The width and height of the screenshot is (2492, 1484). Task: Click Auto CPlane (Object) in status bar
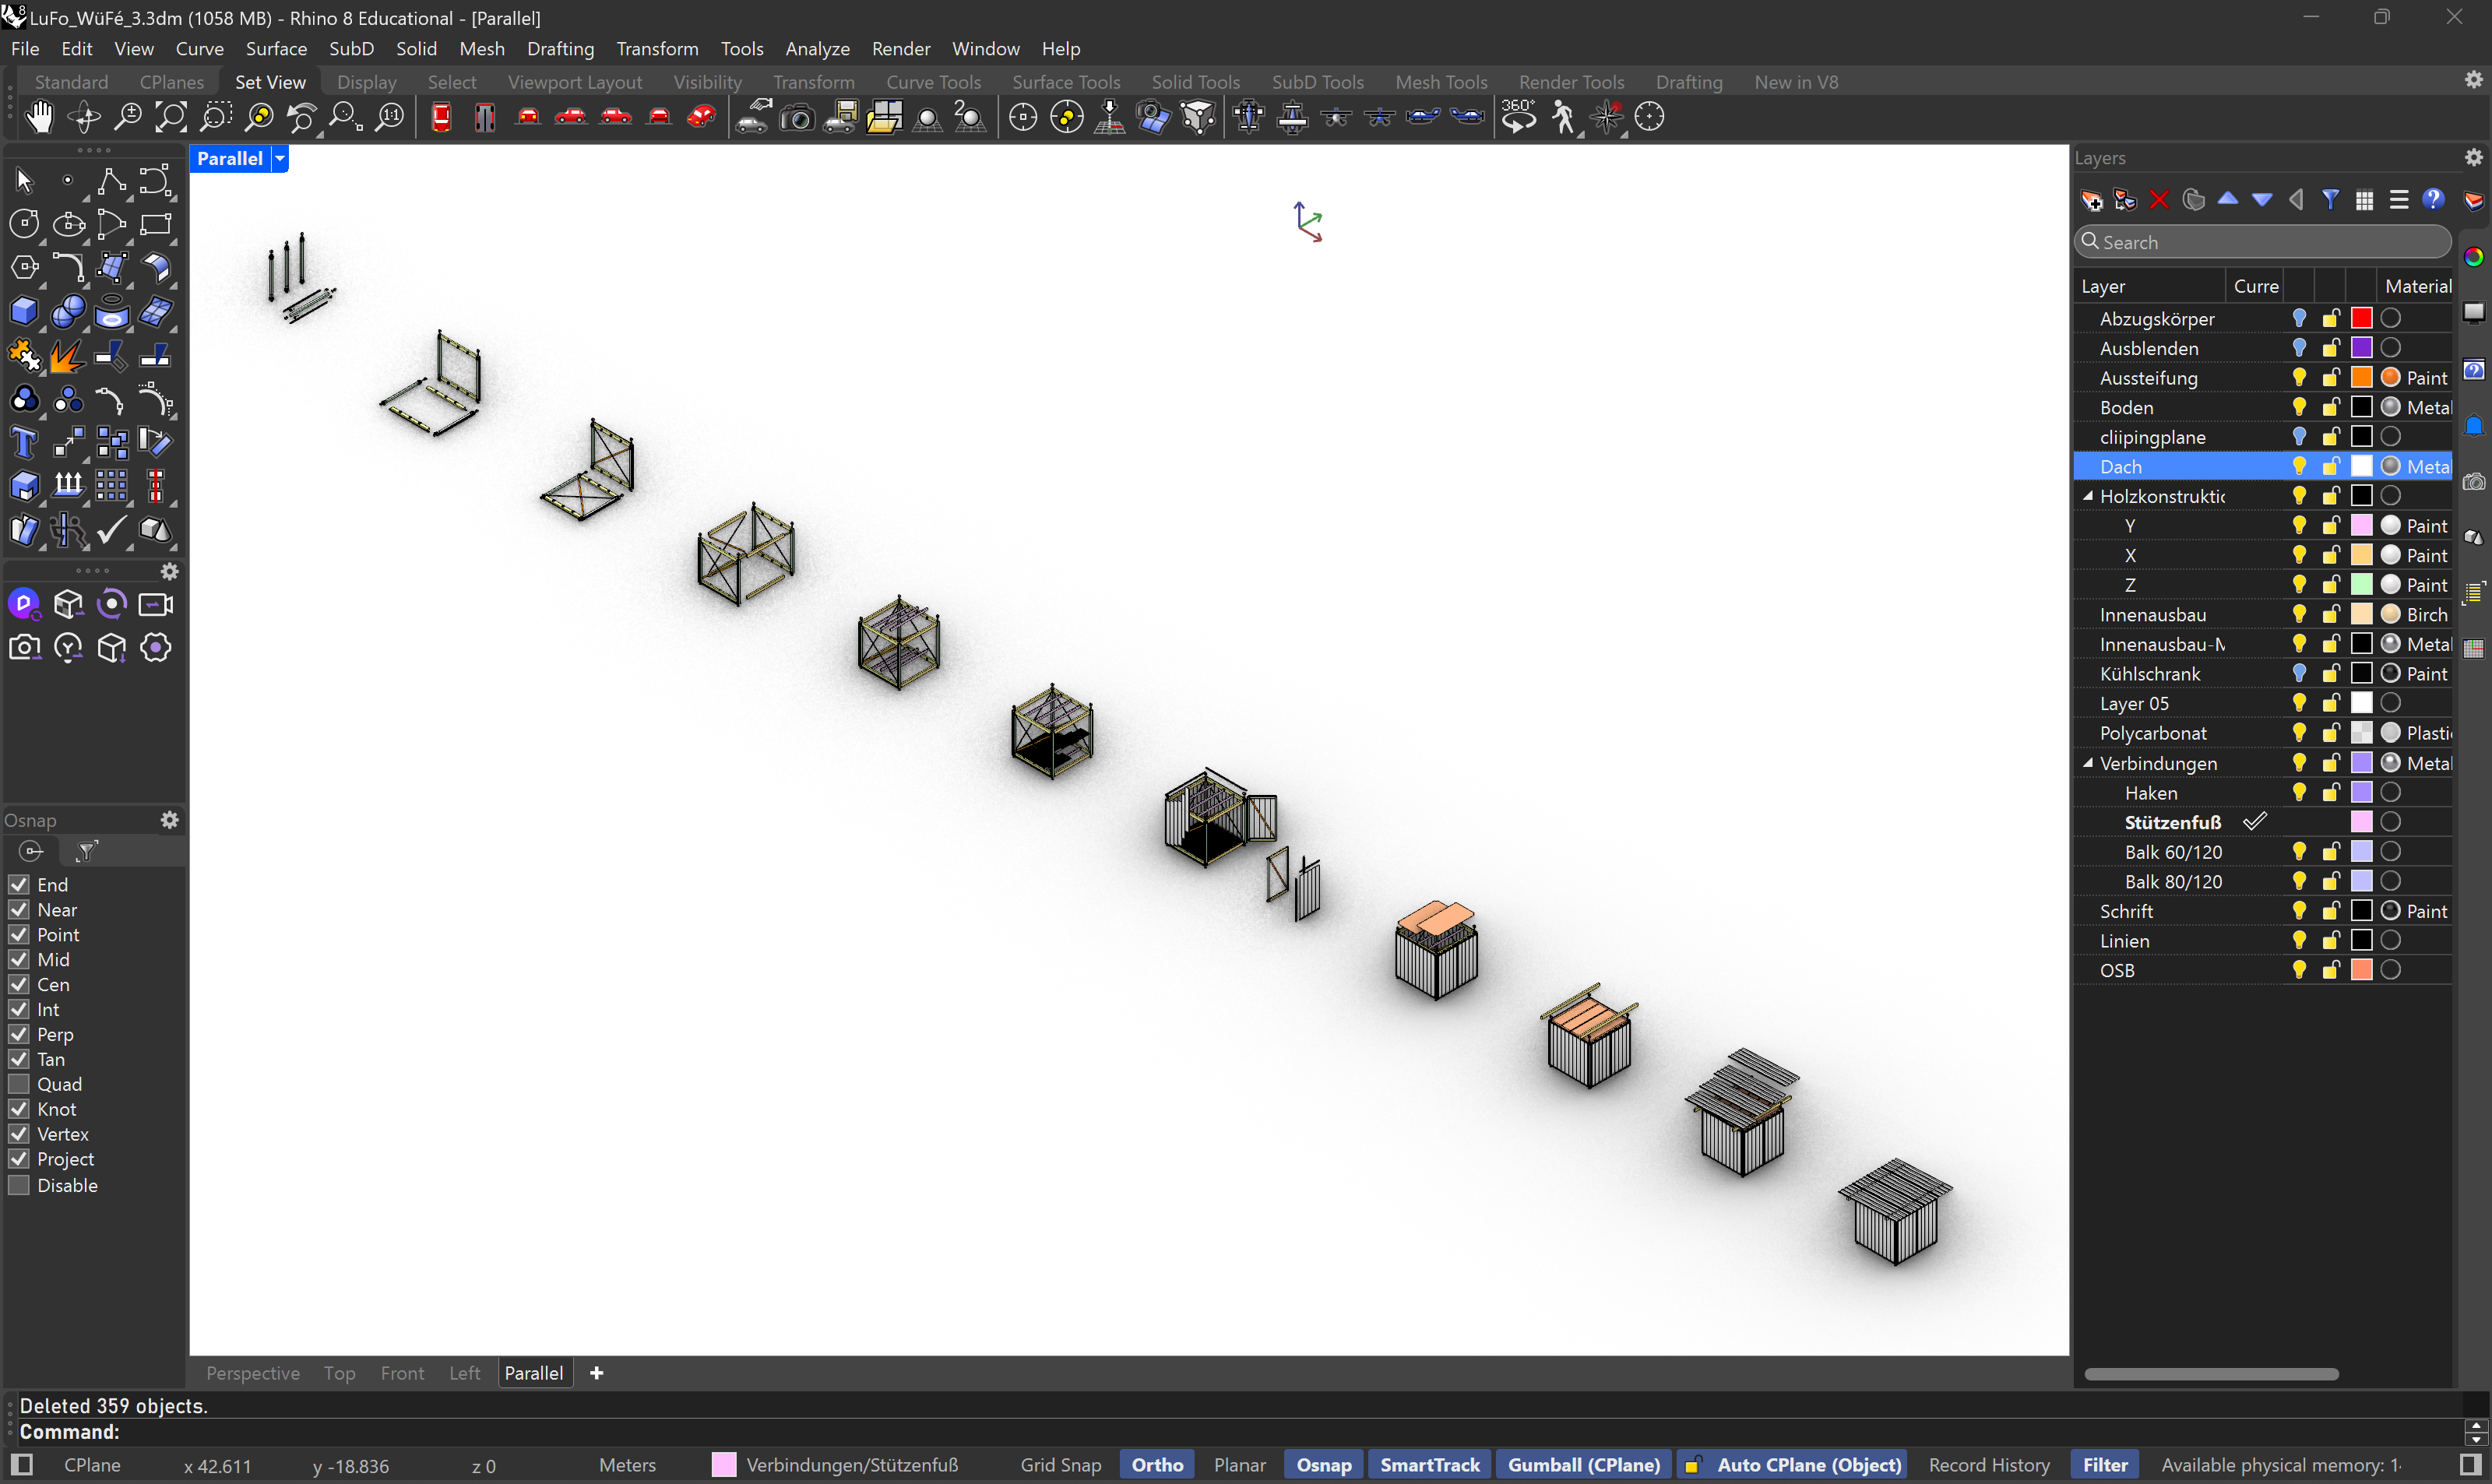[x=1792, y=1465]
